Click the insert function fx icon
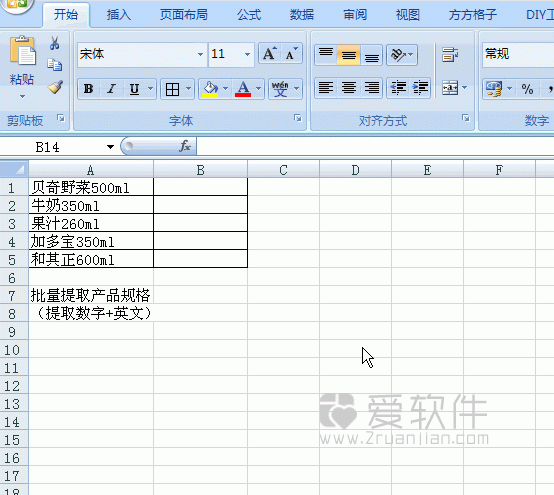554x495 pixels. coord(185,146)
